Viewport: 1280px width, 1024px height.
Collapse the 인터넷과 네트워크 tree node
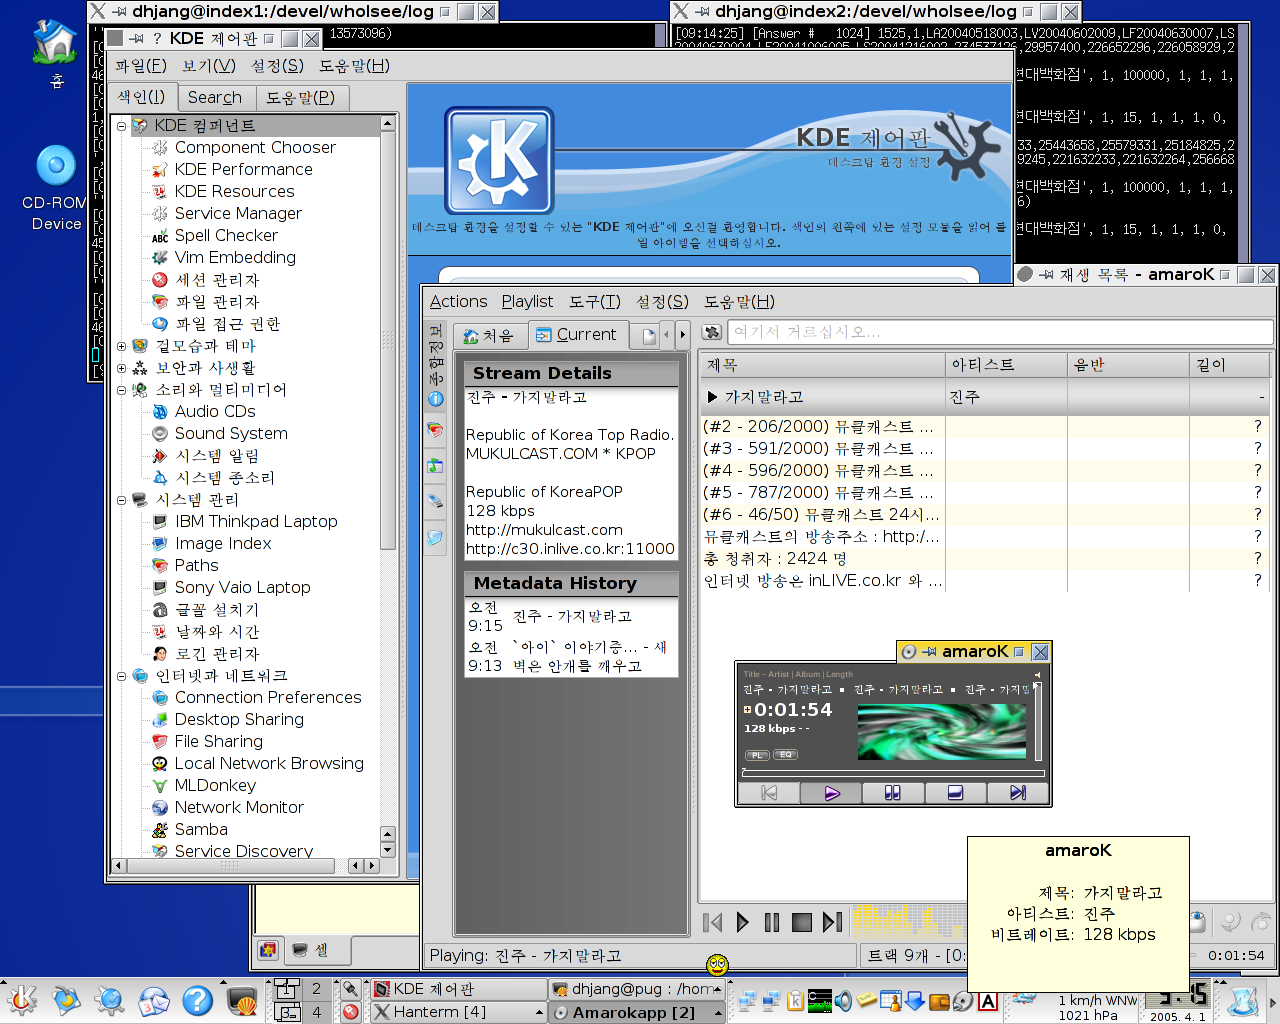(x=121, y=676)
